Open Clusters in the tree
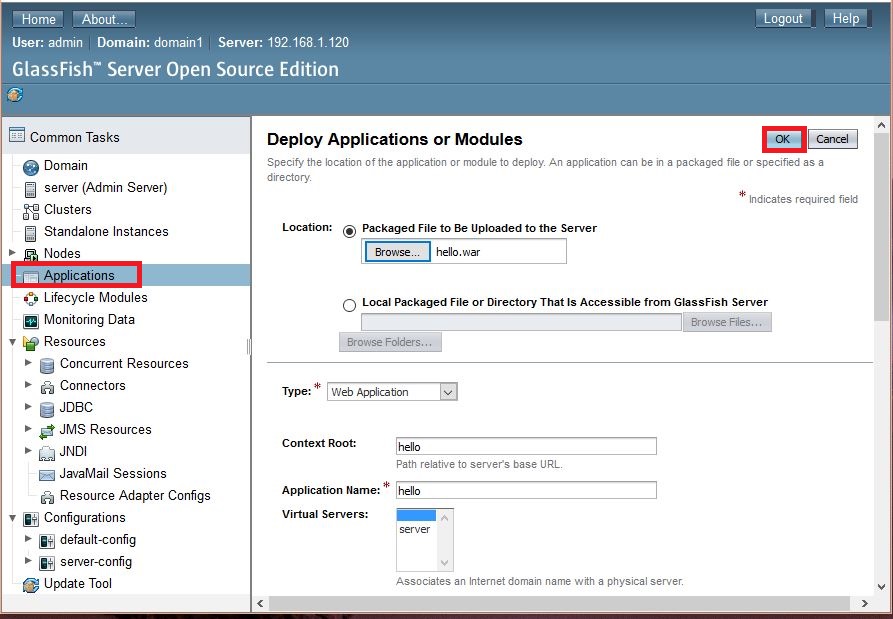Image resolution: width=893 pixels, height=619 pixels. 68,210
